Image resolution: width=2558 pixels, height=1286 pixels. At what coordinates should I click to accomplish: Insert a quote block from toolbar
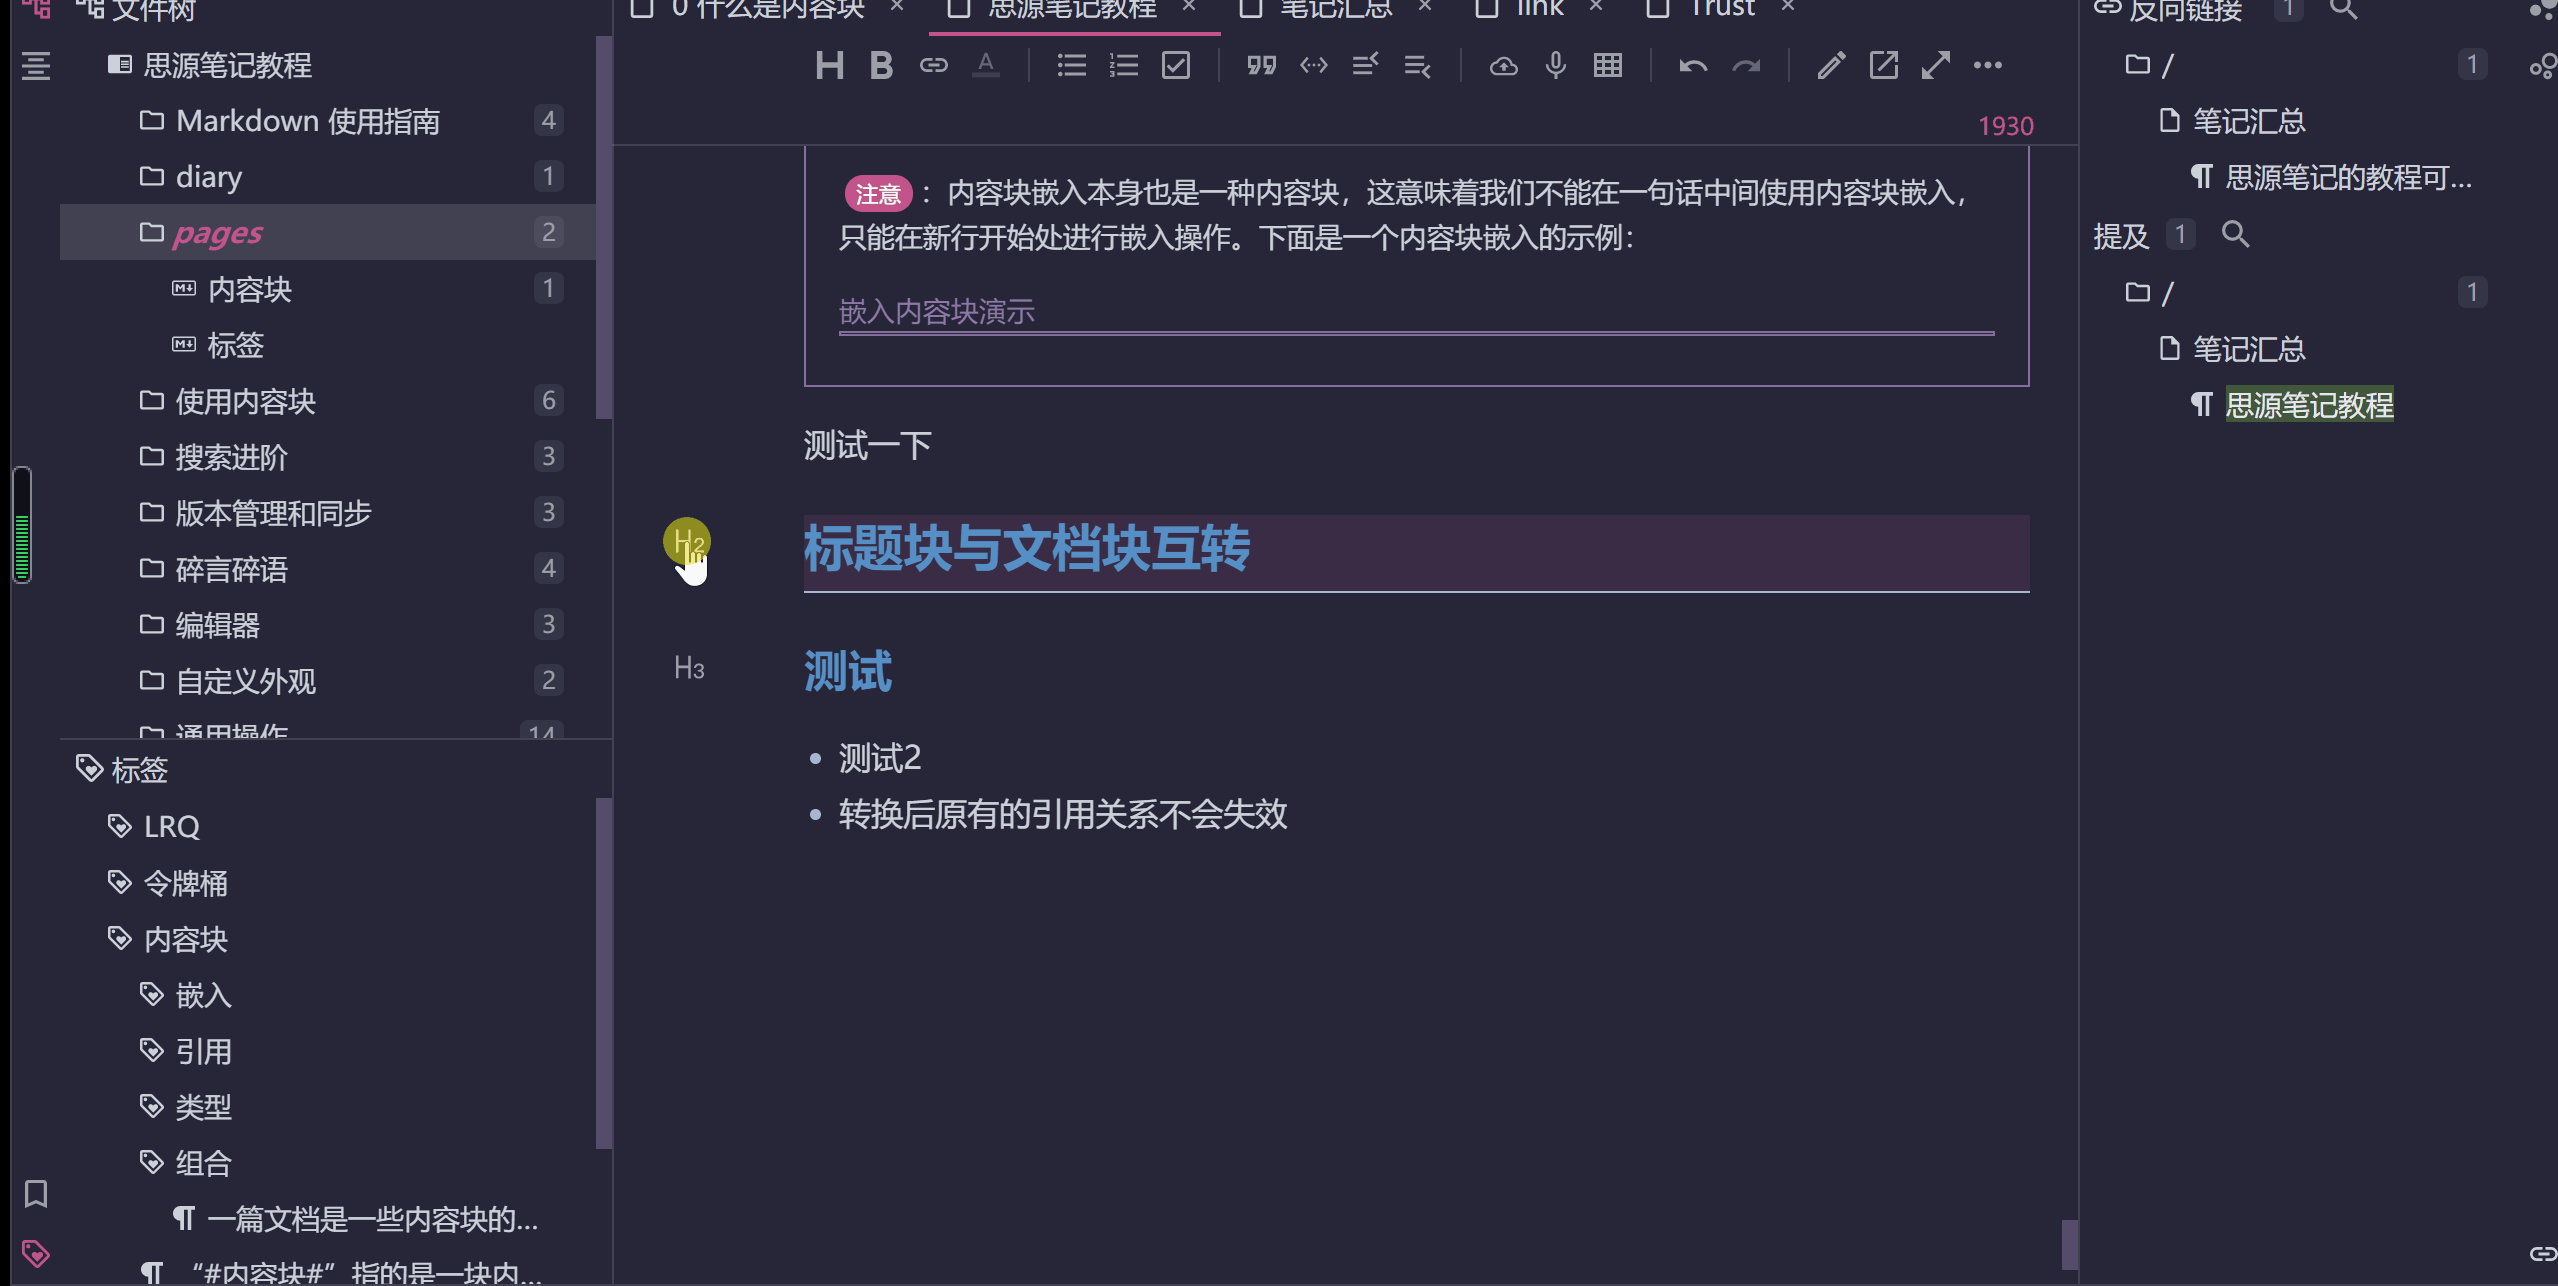(x=1261, y=66)
